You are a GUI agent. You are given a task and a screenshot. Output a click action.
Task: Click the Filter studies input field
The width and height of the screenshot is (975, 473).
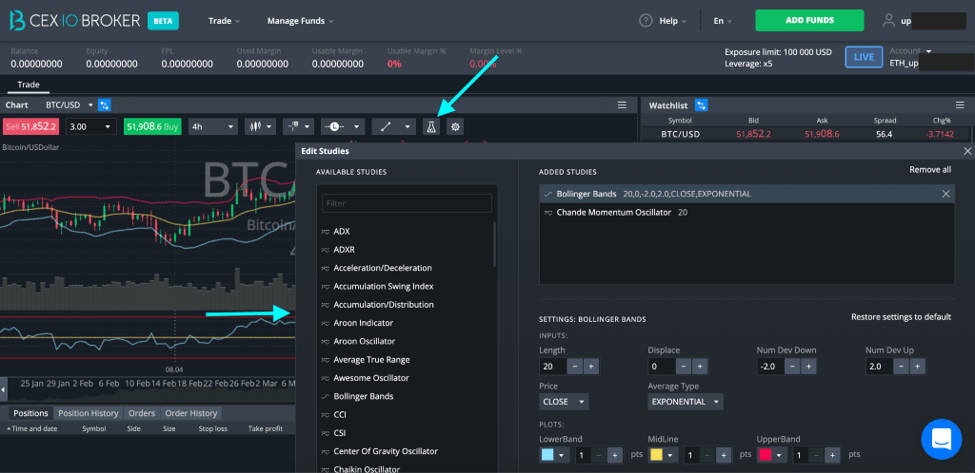pyautogui.click(x=407, y=203)
